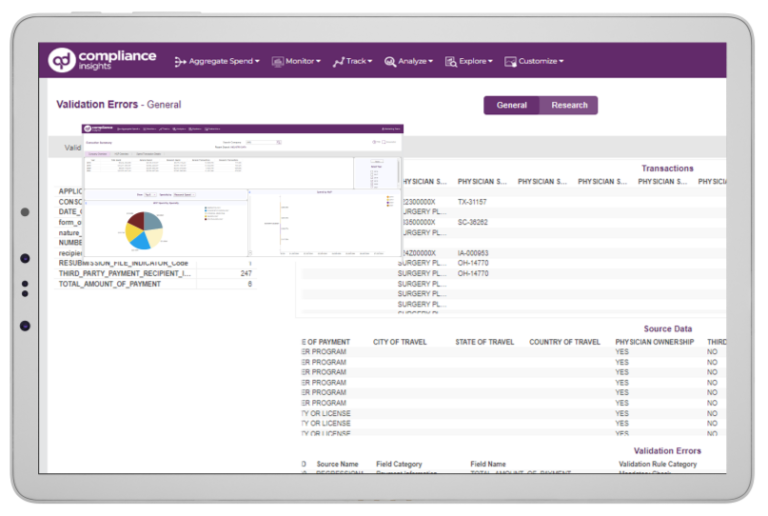768x516 pixels.
Task: Expand the Customize dropdown caret
Action: point(561,62)
